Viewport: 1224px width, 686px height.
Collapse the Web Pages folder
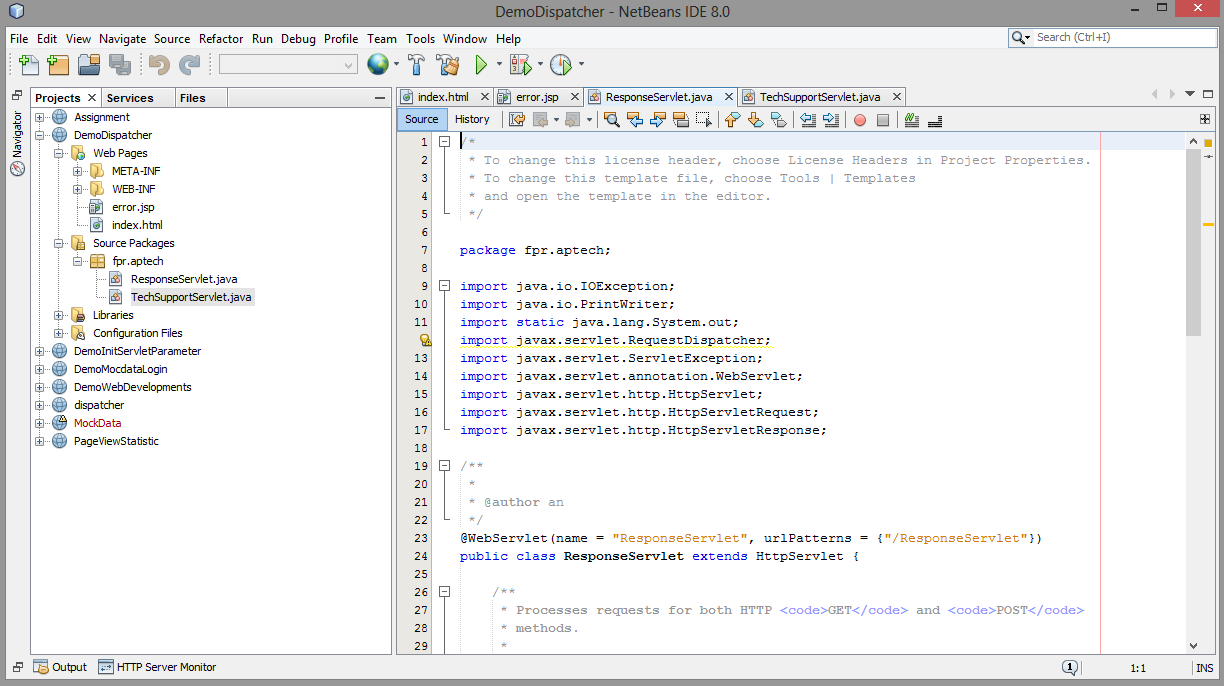click(58, 153)
